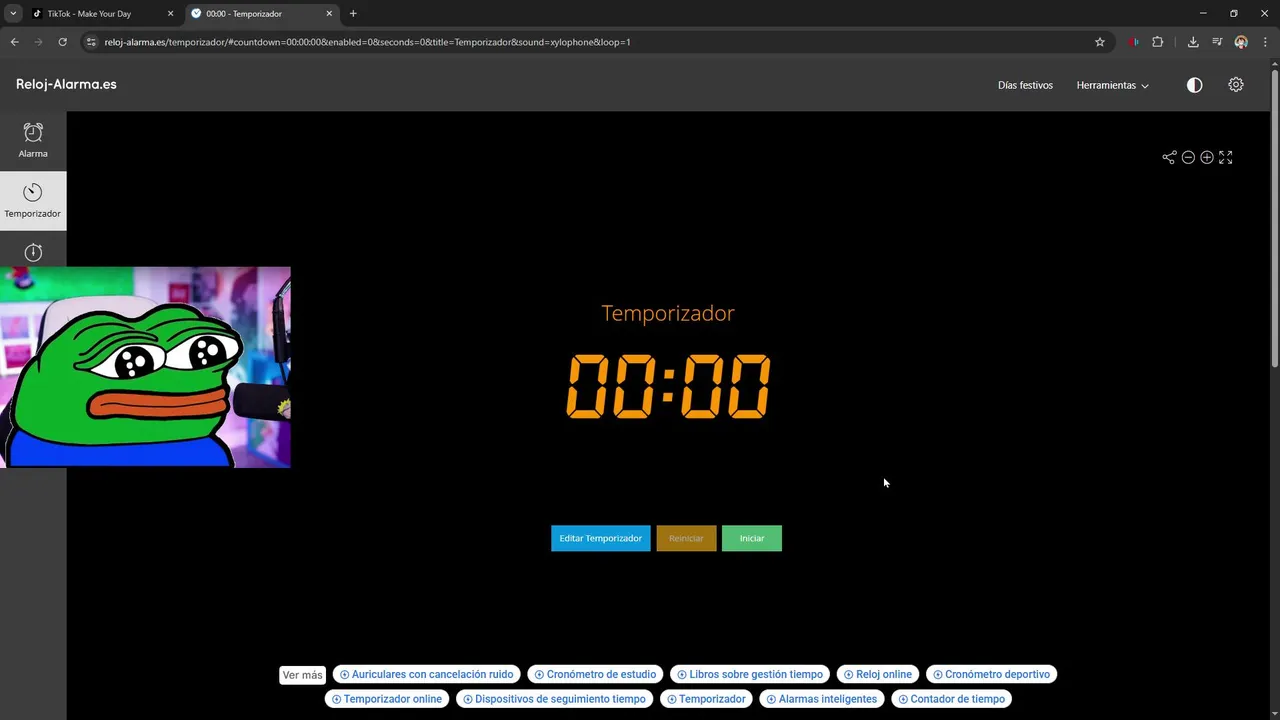1280x720 pixels.
Task: Open Cronómetro de estudio link
Action: click(595, 674)
